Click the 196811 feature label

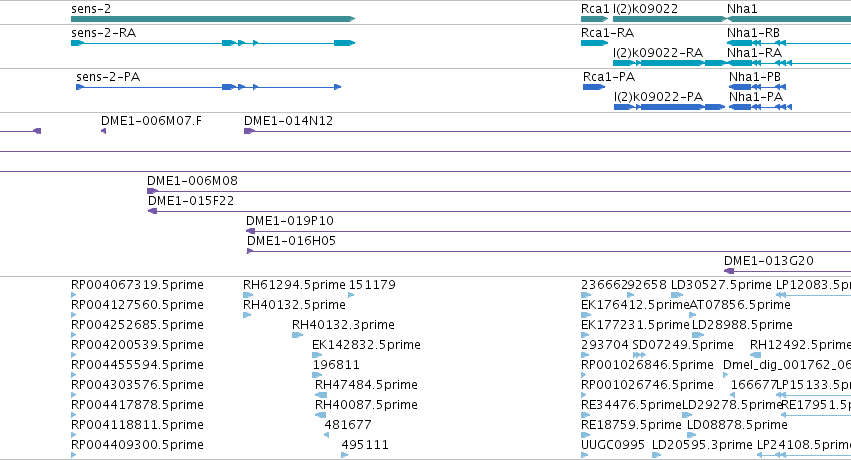click(336, 365)
